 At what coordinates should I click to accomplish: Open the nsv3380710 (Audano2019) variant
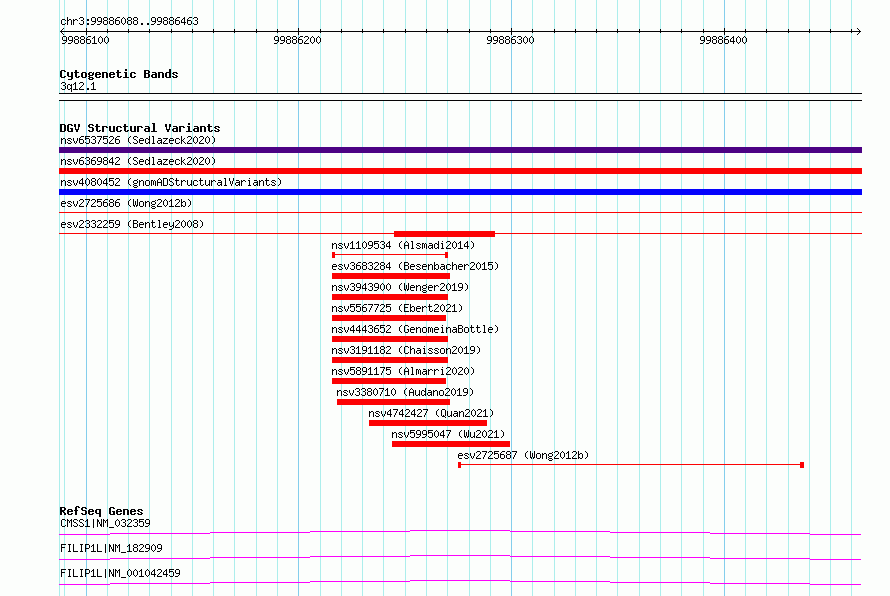pyautogui.click(x=405, y=392)
